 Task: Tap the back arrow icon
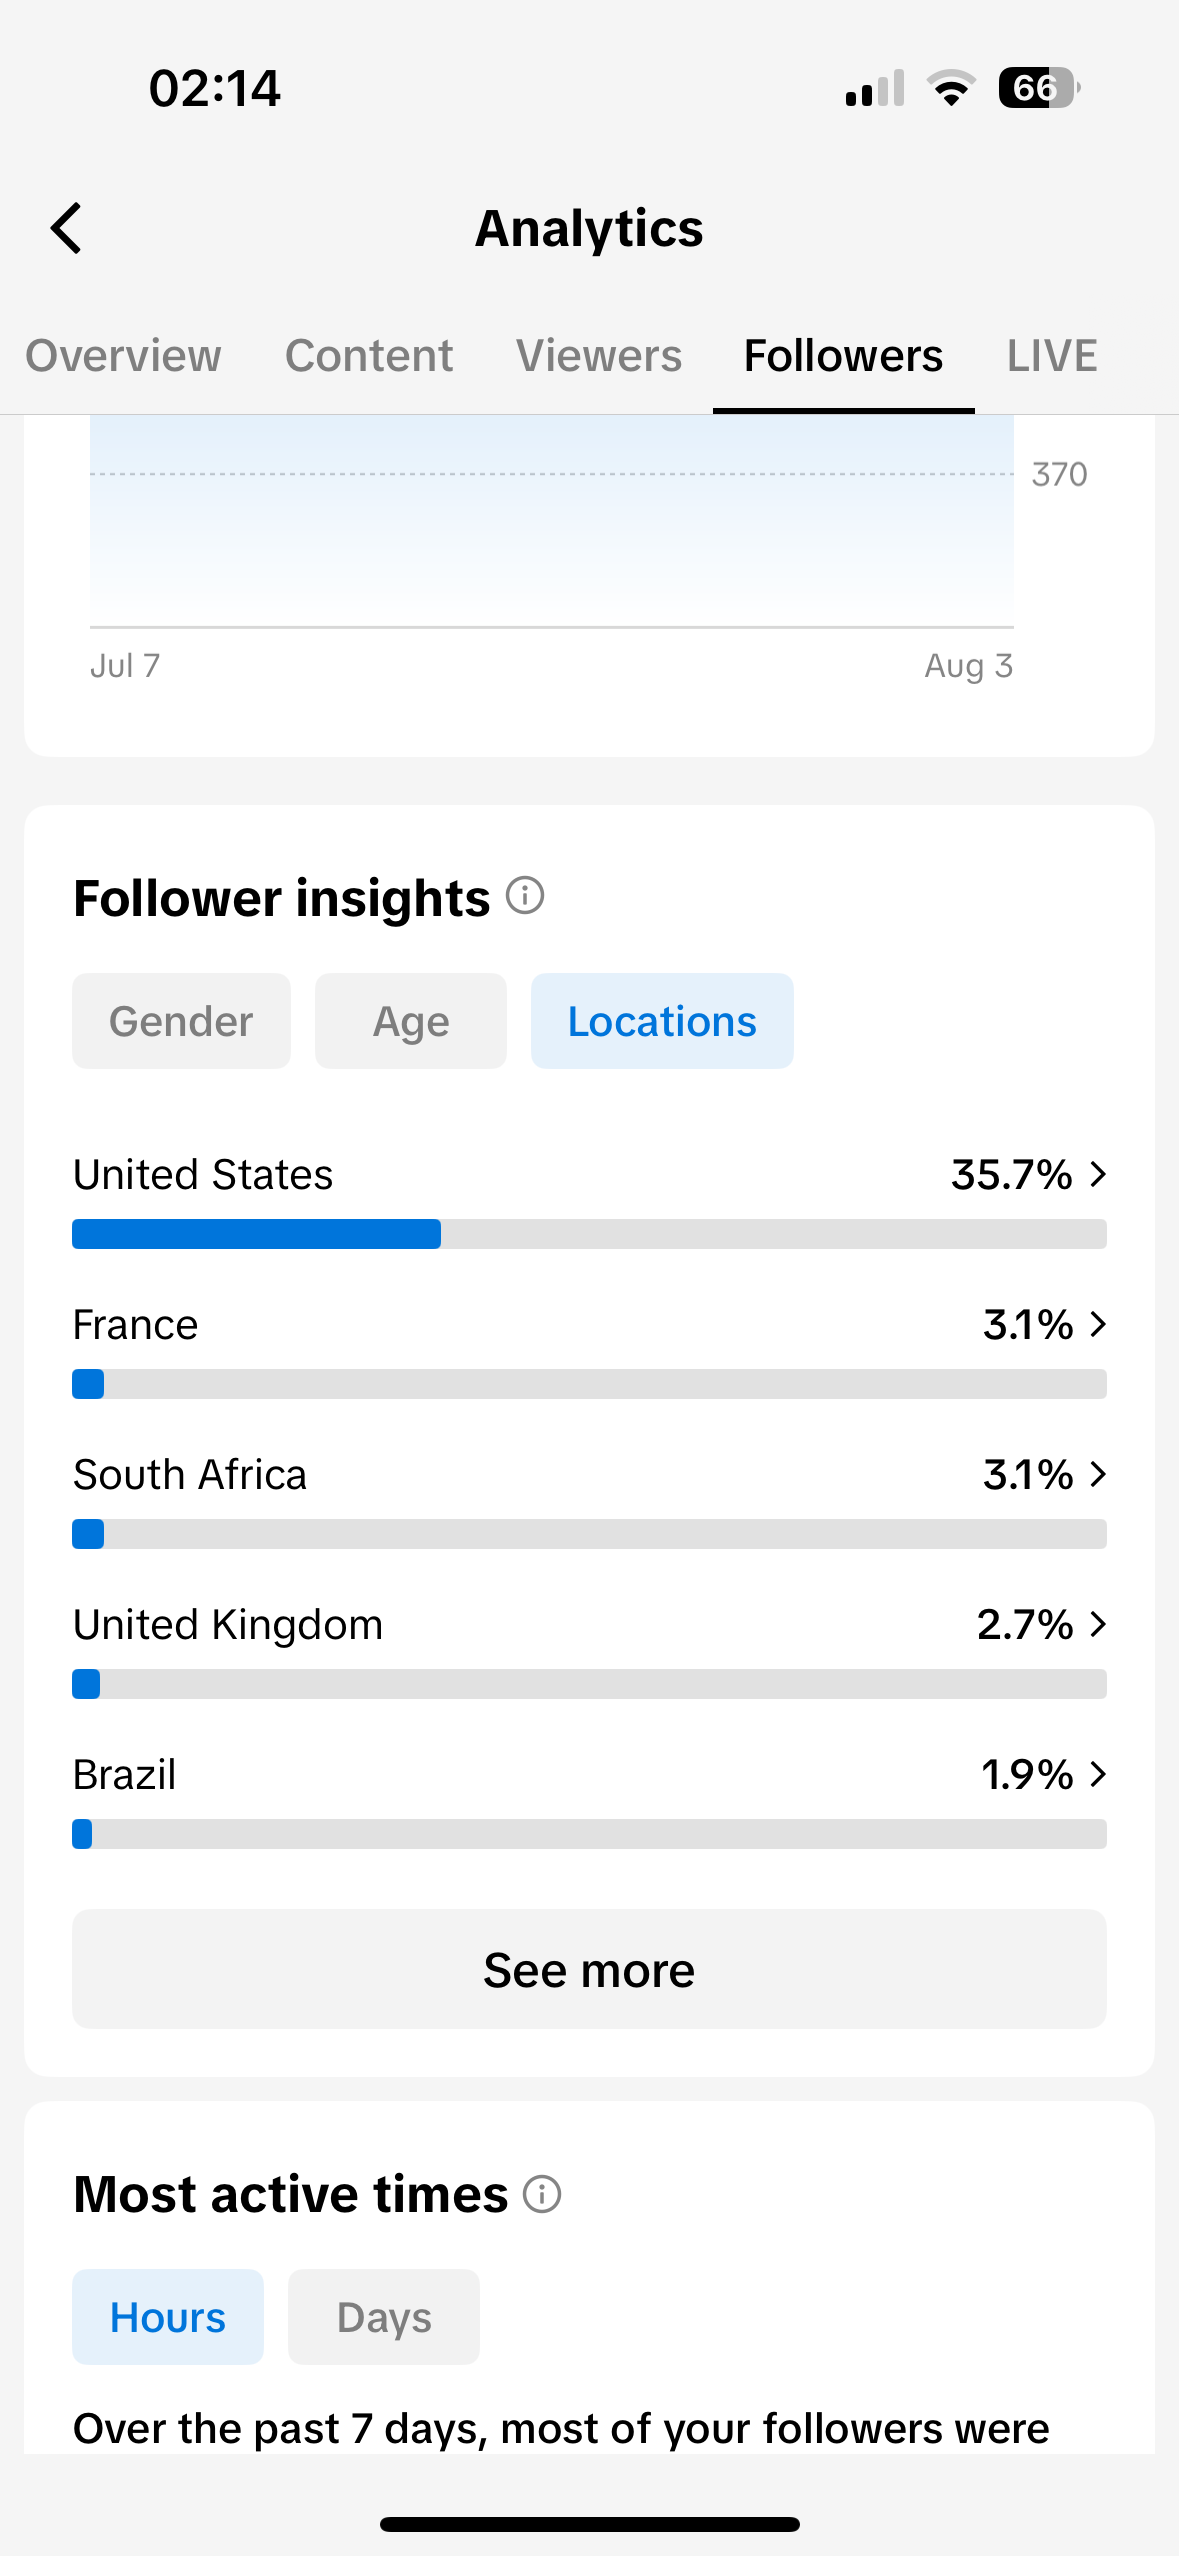(x=66, y=228)
